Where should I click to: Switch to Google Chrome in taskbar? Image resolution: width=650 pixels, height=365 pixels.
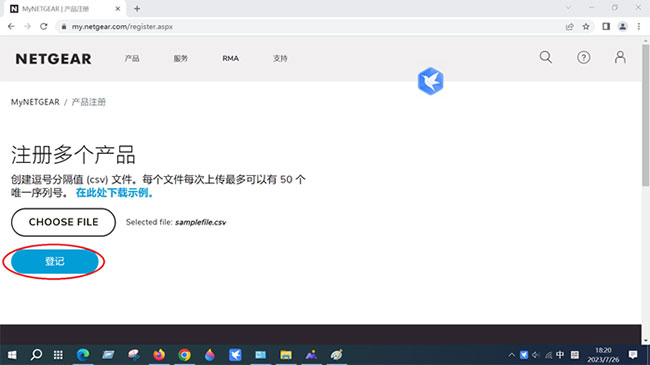(x=184, y=355)
